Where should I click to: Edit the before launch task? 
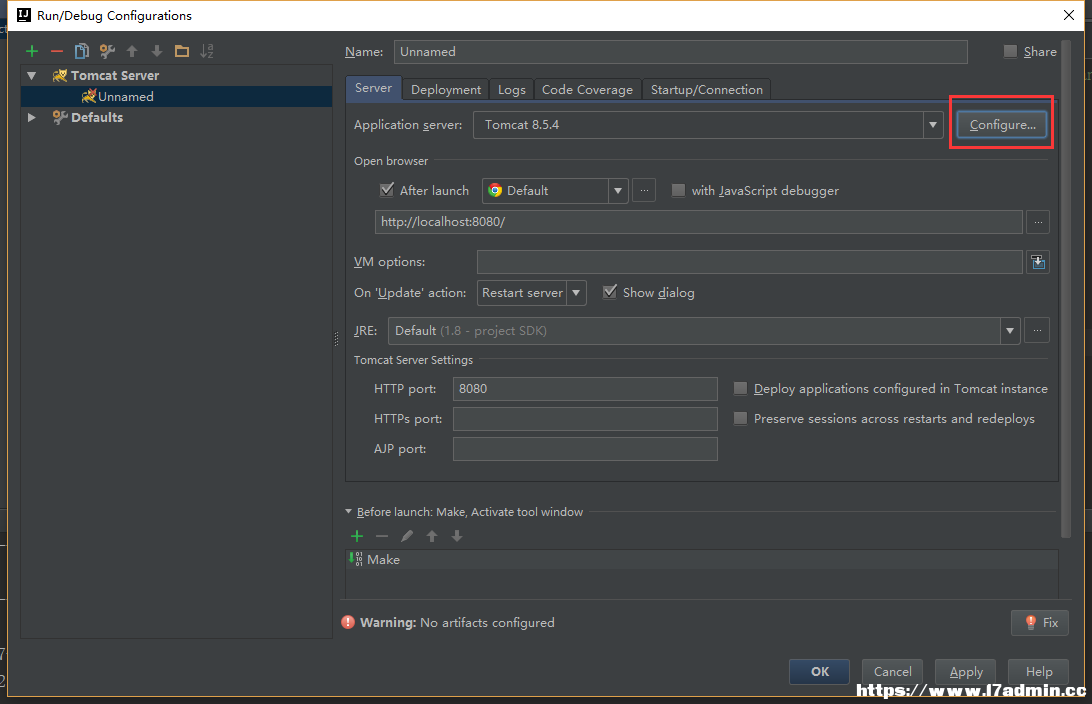pos(407,535)
